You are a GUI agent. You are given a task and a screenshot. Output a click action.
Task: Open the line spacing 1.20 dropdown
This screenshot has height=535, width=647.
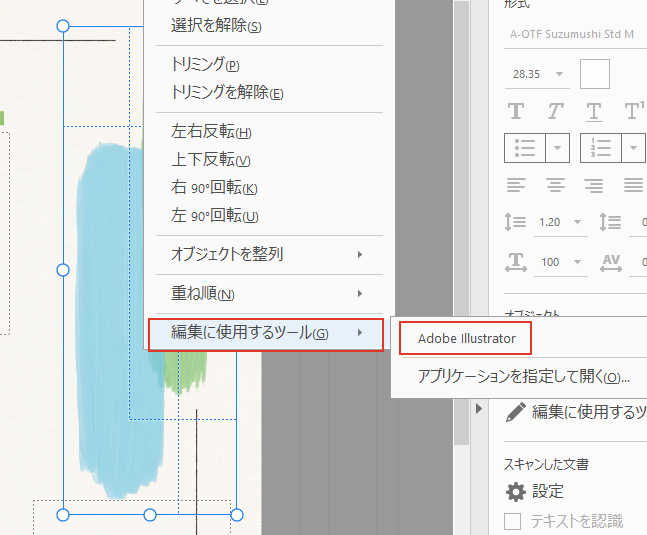[578, 222]
